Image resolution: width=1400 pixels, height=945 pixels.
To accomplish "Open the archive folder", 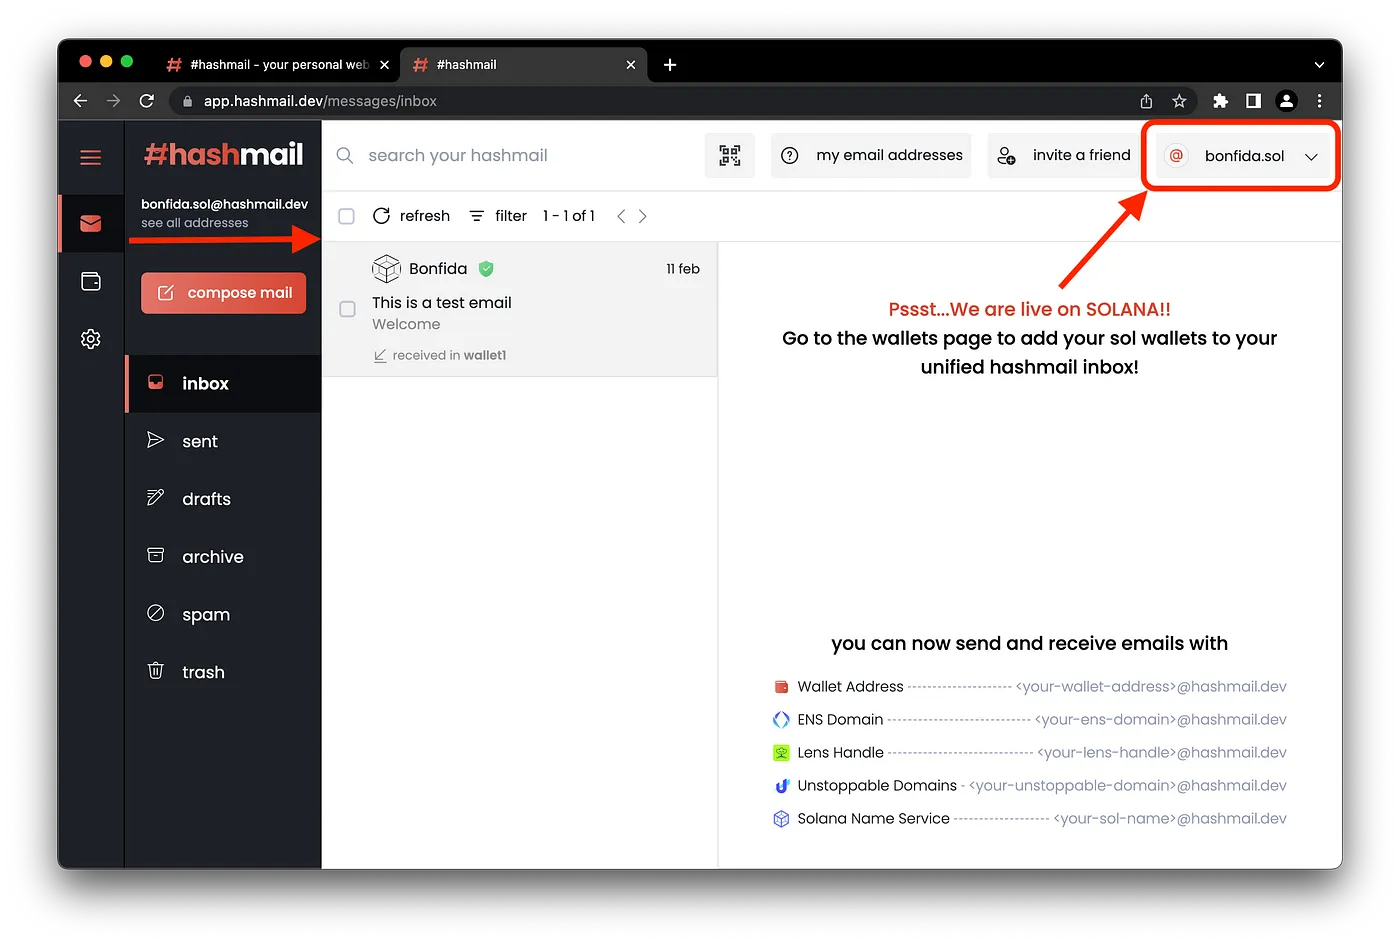I will click(223, 557).
